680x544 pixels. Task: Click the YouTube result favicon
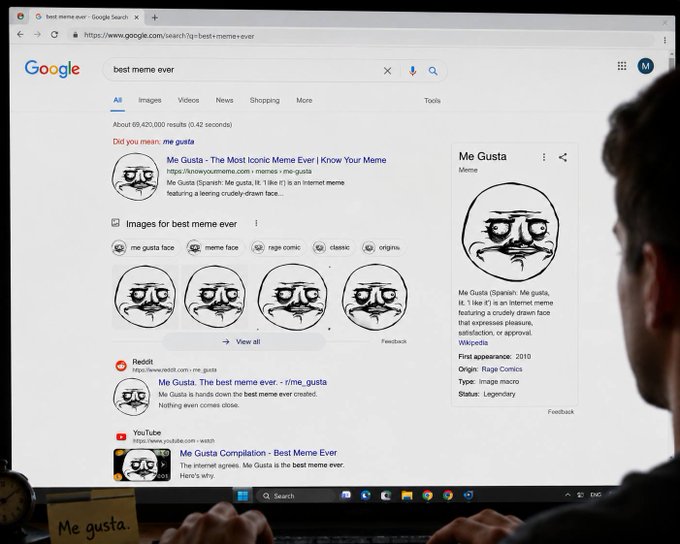pos(121,436)
